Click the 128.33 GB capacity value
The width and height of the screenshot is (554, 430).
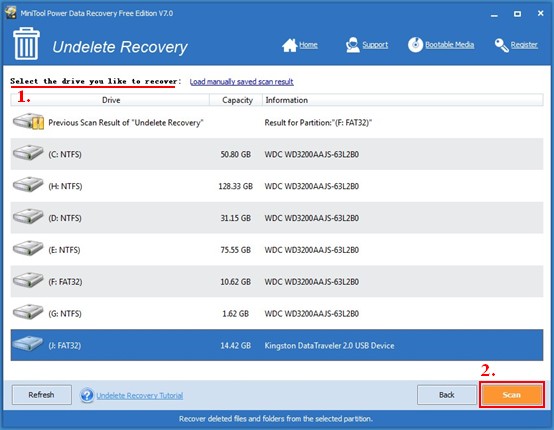click(235, 186)
